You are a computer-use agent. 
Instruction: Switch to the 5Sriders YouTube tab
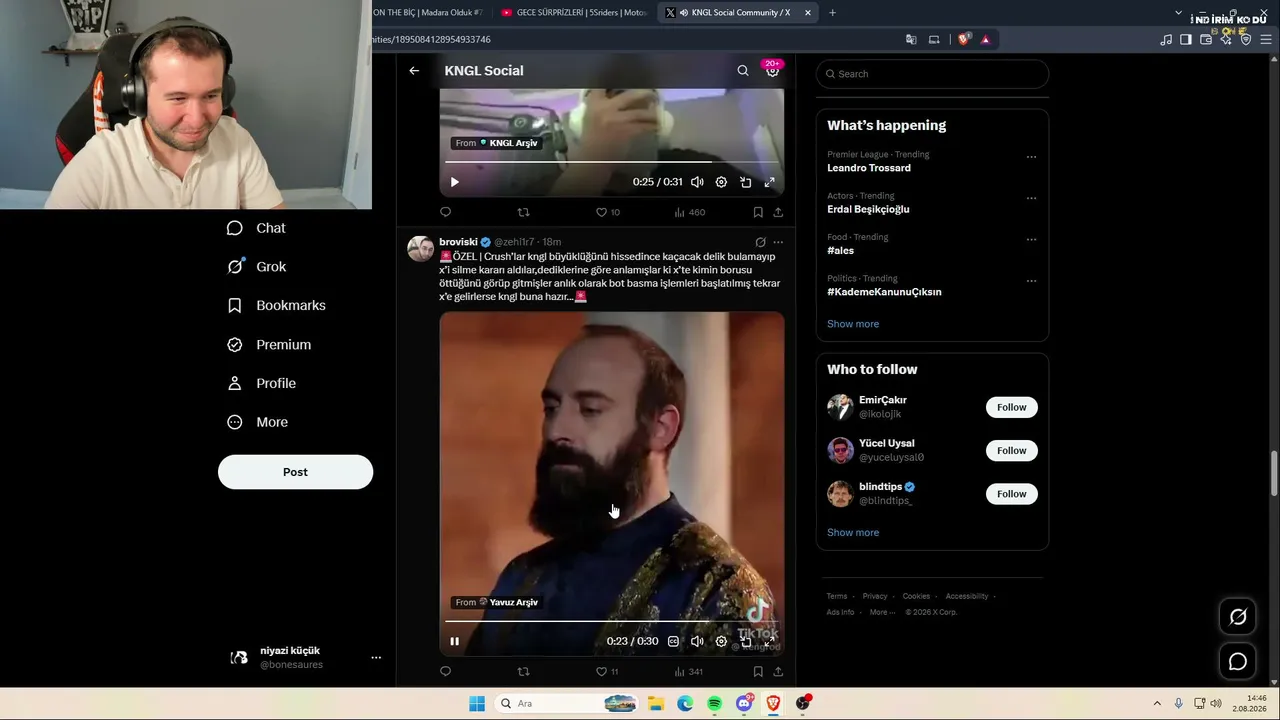point(574,13)
